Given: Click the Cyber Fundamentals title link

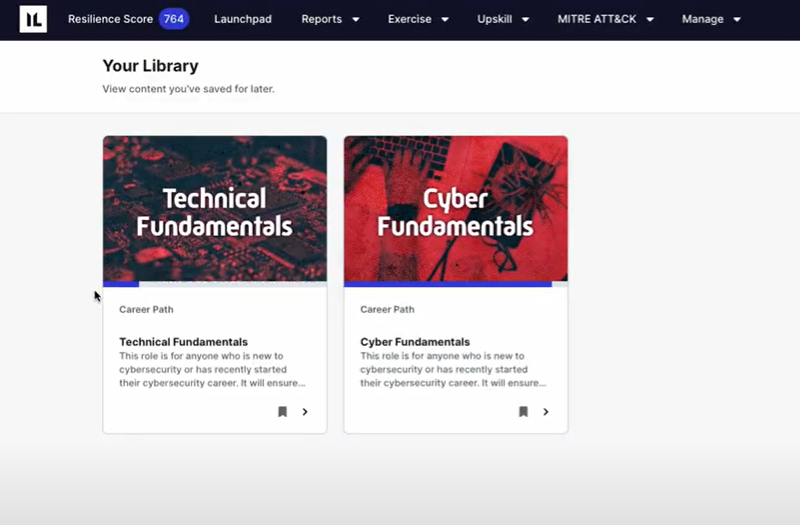Looking at the screenshot, I should coord(415,342).
